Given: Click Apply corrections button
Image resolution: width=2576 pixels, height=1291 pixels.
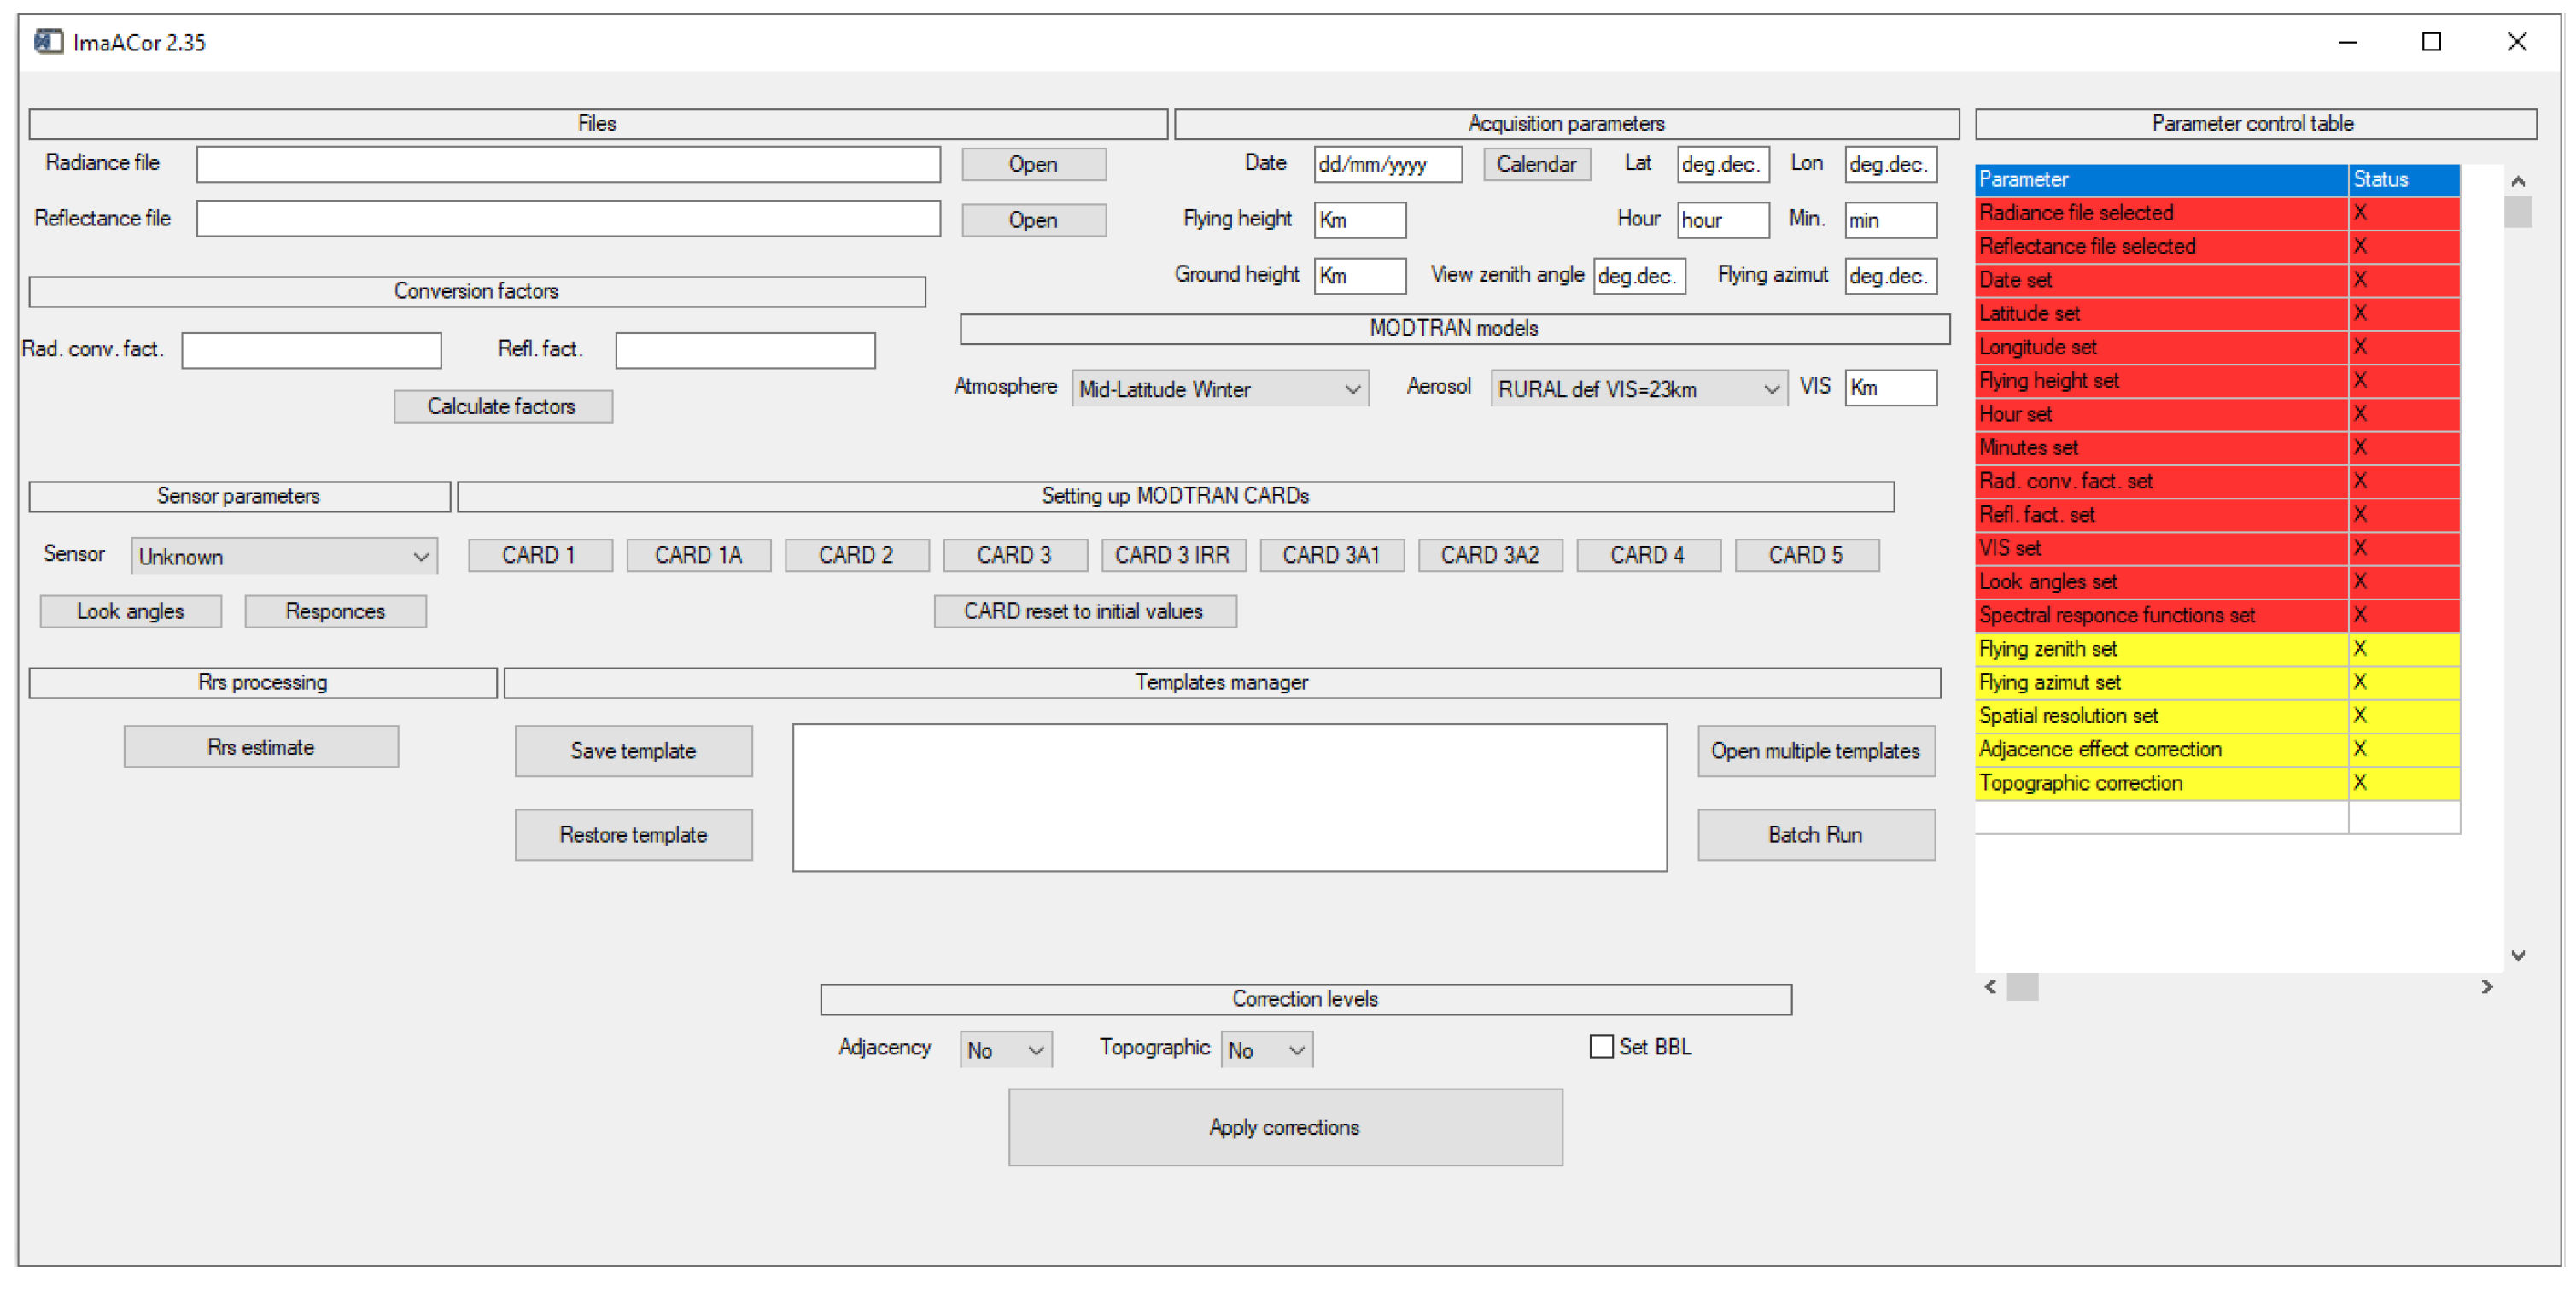Looking at the screenshot, I should 1284,1127.
